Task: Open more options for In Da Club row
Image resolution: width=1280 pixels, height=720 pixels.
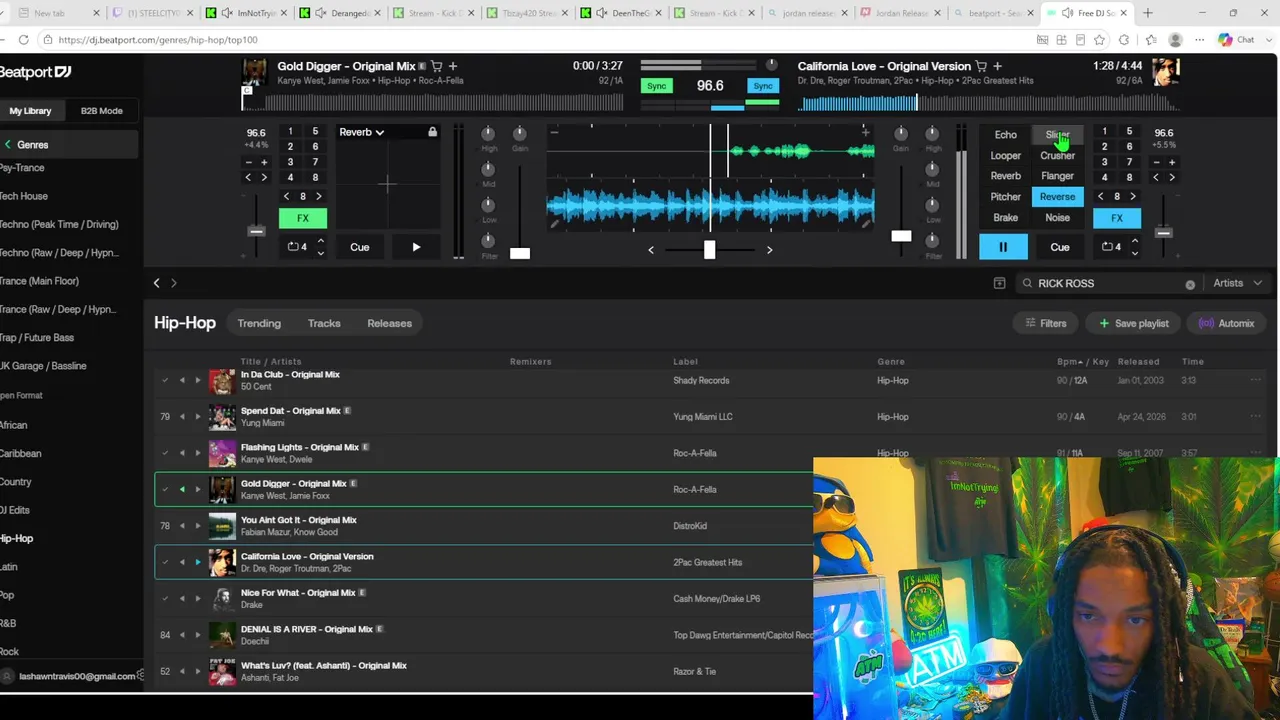Action: pos(1255,380)
